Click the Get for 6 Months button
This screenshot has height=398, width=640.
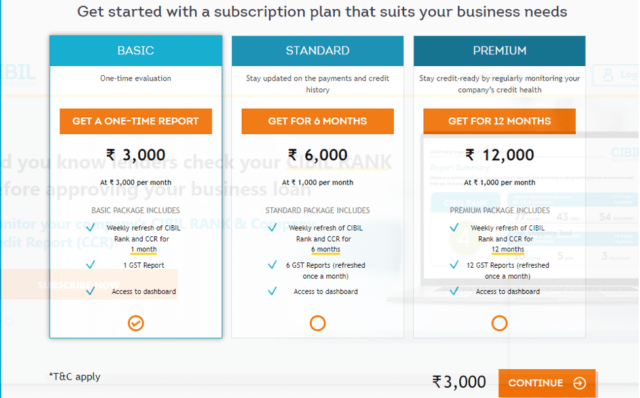pos(318,121)
